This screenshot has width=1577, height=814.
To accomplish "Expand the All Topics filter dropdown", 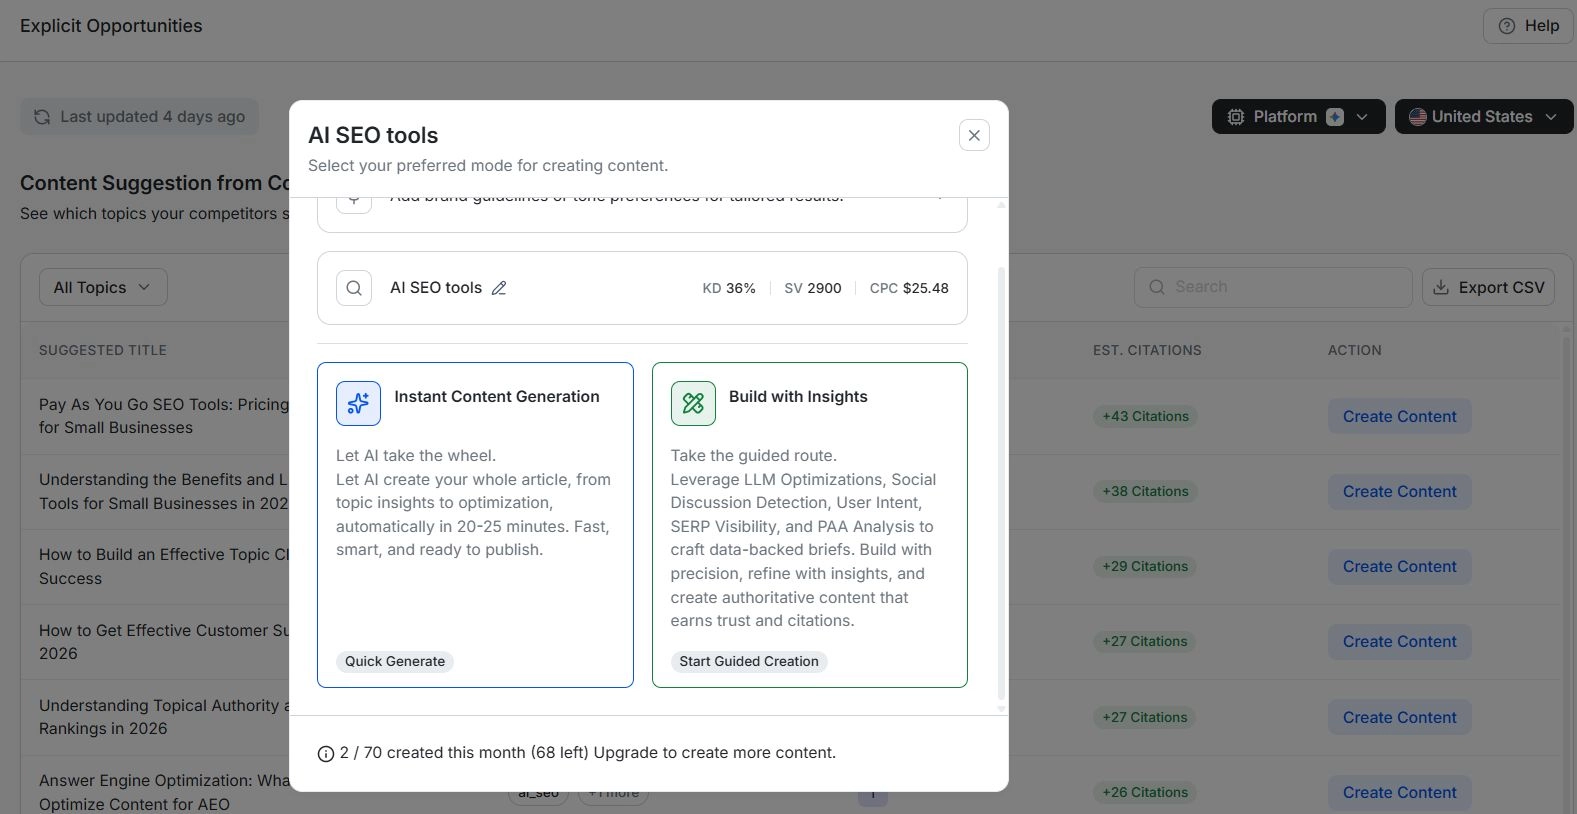I will coord(102,287).
